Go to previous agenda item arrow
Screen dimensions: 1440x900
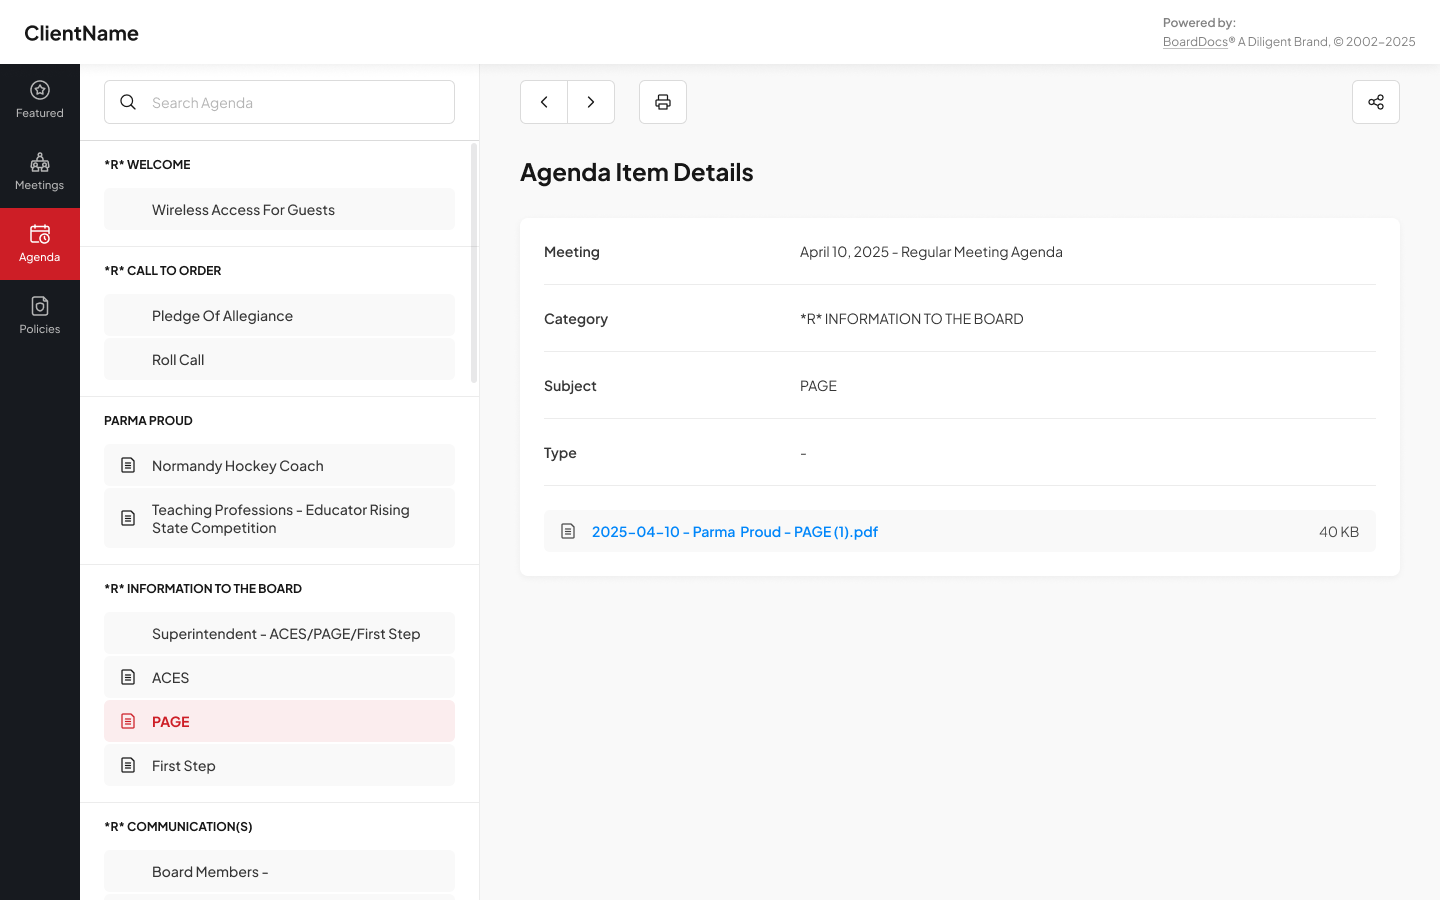point(544,102)
